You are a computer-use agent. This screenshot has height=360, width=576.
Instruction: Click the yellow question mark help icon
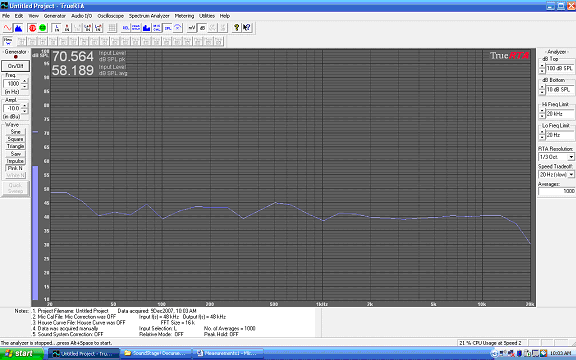(237, 28)
